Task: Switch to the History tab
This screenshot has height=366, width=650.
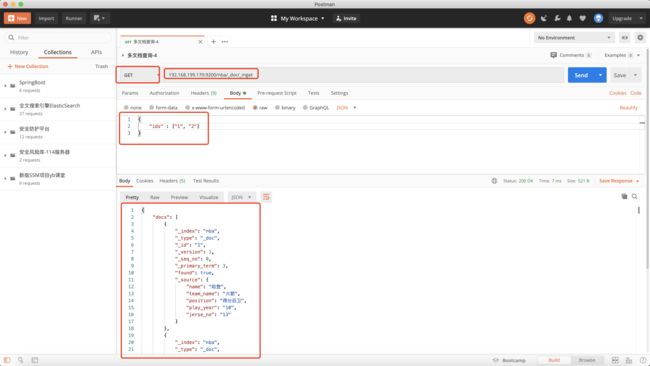Action: [19, 52]
